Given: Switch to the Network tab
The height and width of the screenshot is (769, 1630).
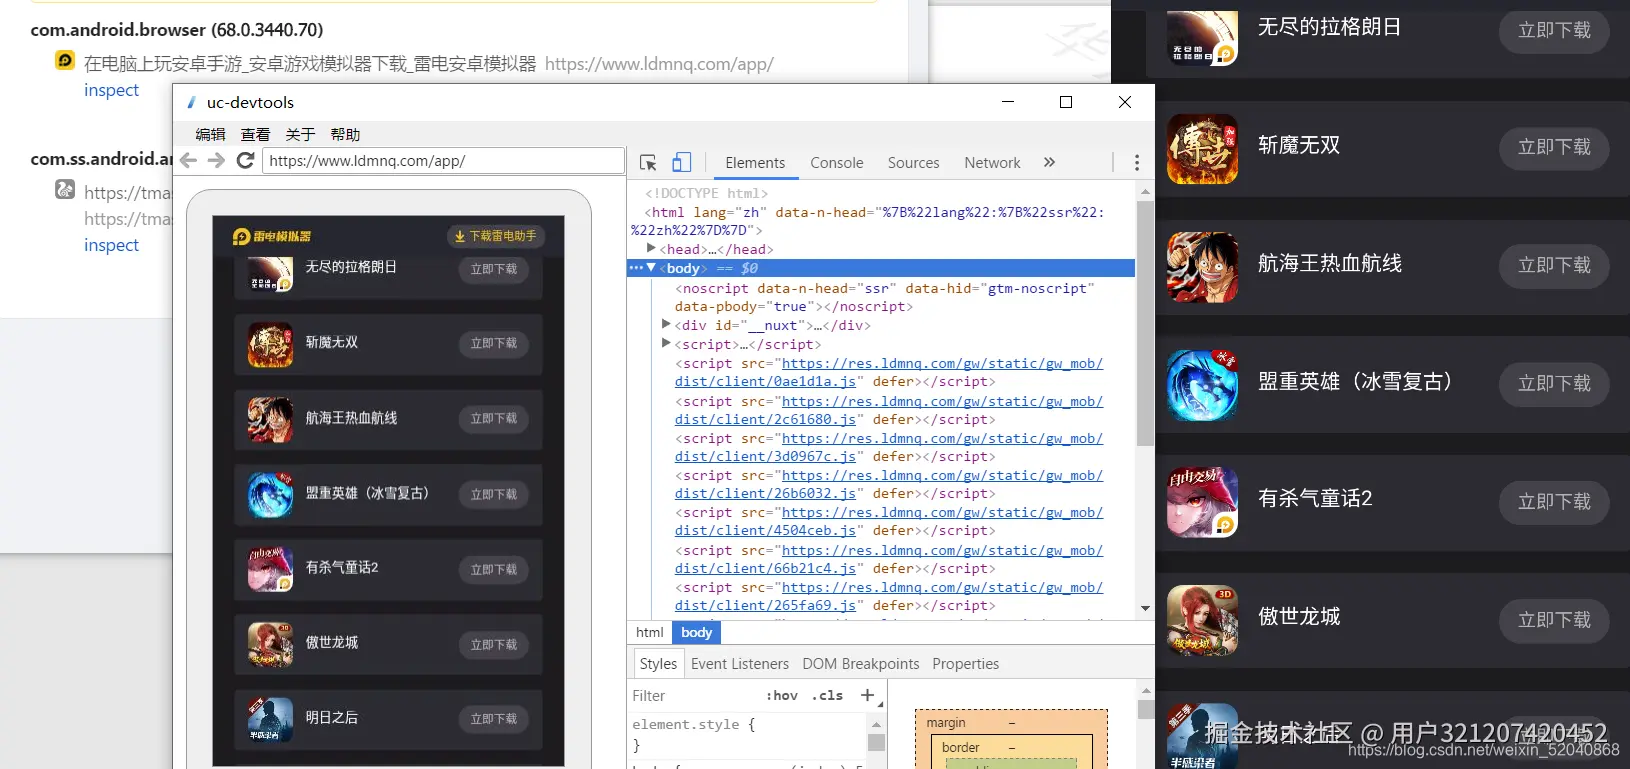Looking at the screenshot, I should pos(992,163).
